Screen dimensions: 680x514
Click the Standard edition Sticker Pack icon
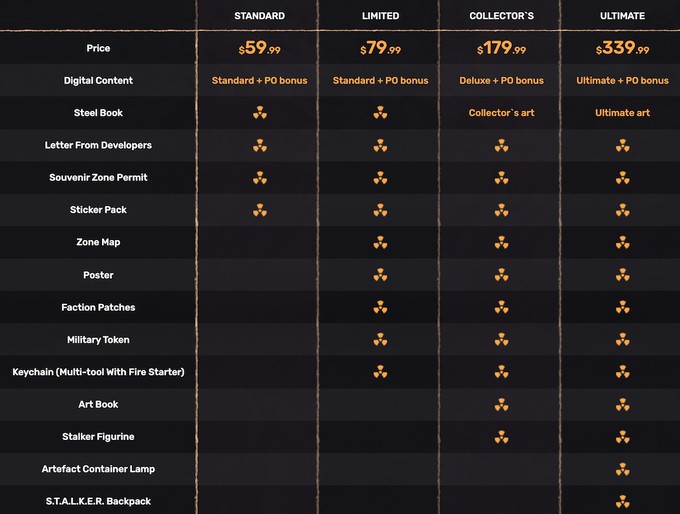[x=260, y=210]
